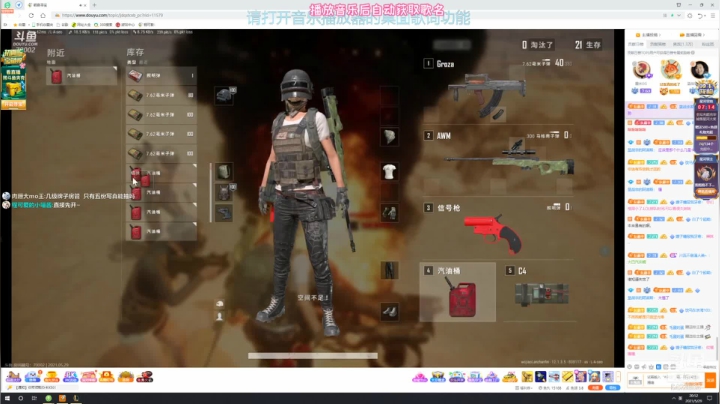Click the Windows search circle icon
The height and width of the screenshot is (404, 720).
(21, 398)
